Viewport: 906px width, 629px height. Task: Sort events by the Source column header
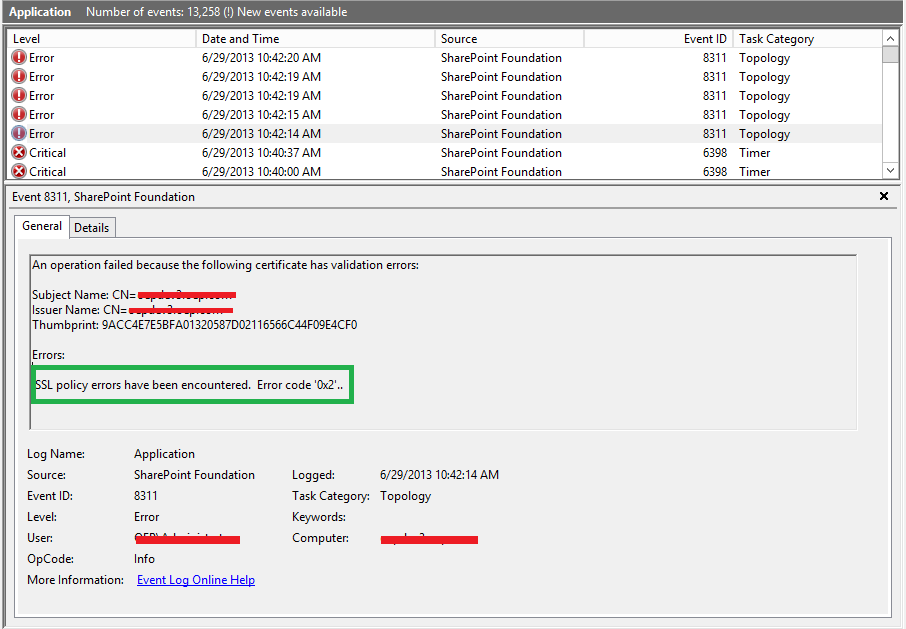[x=510, y=39]
